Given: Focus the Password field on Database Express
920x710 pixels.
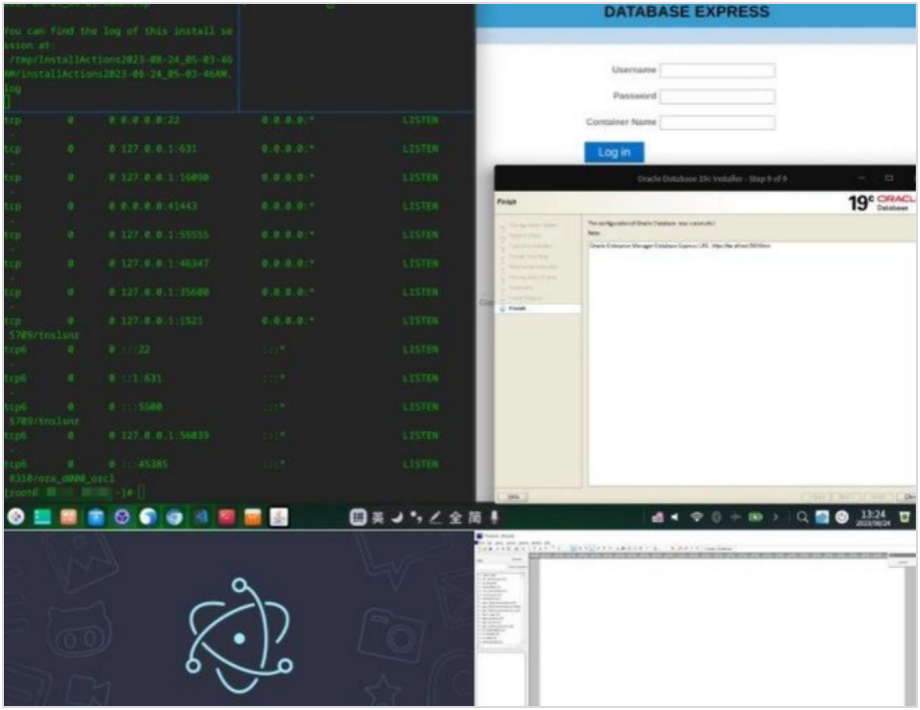Looking at the screenshot, I should pos(717,96).
